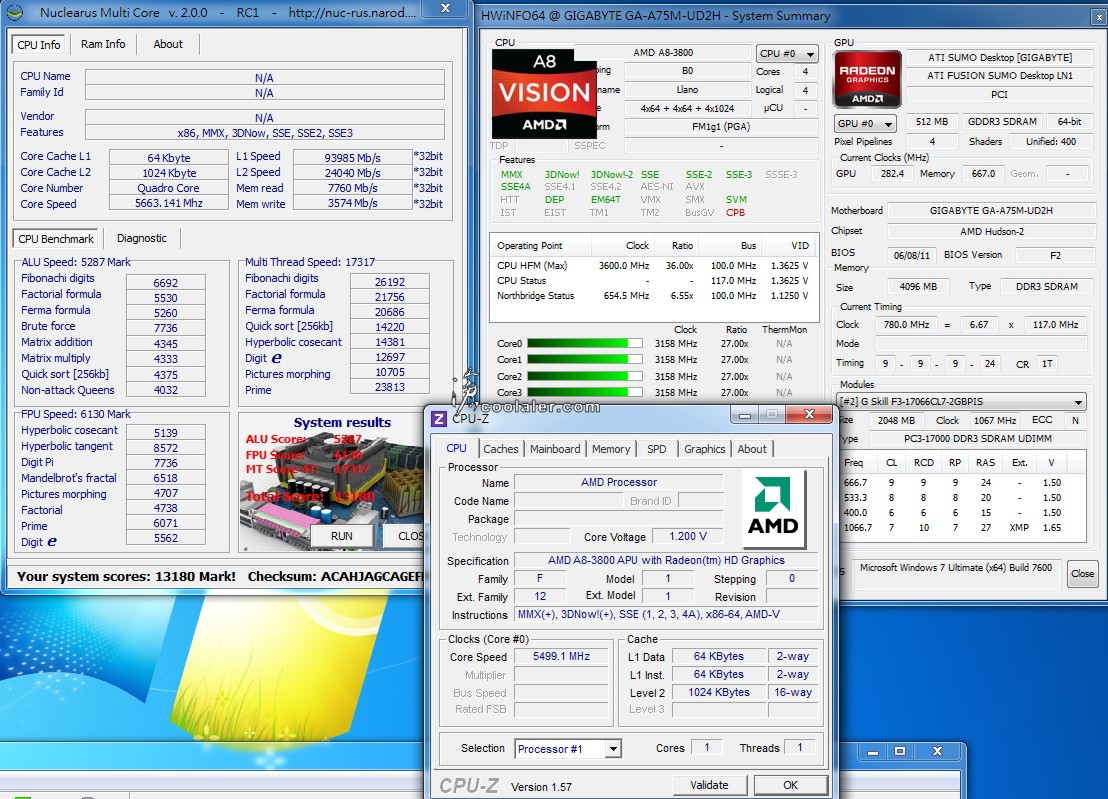The image size is (1108, 799).
Task: Click the GIGABYTE GA-A75M-UD2H motherboard field
Action: point(991,211)
